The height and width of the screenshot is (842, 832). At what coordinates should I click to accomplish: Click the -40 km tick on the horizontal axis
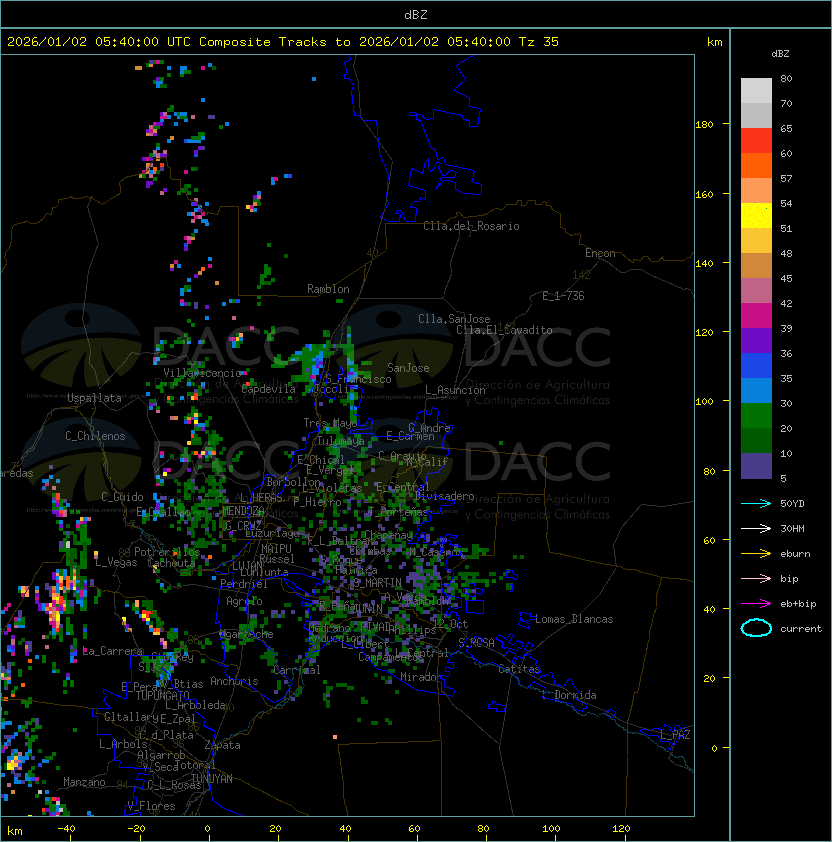(66, 829)
